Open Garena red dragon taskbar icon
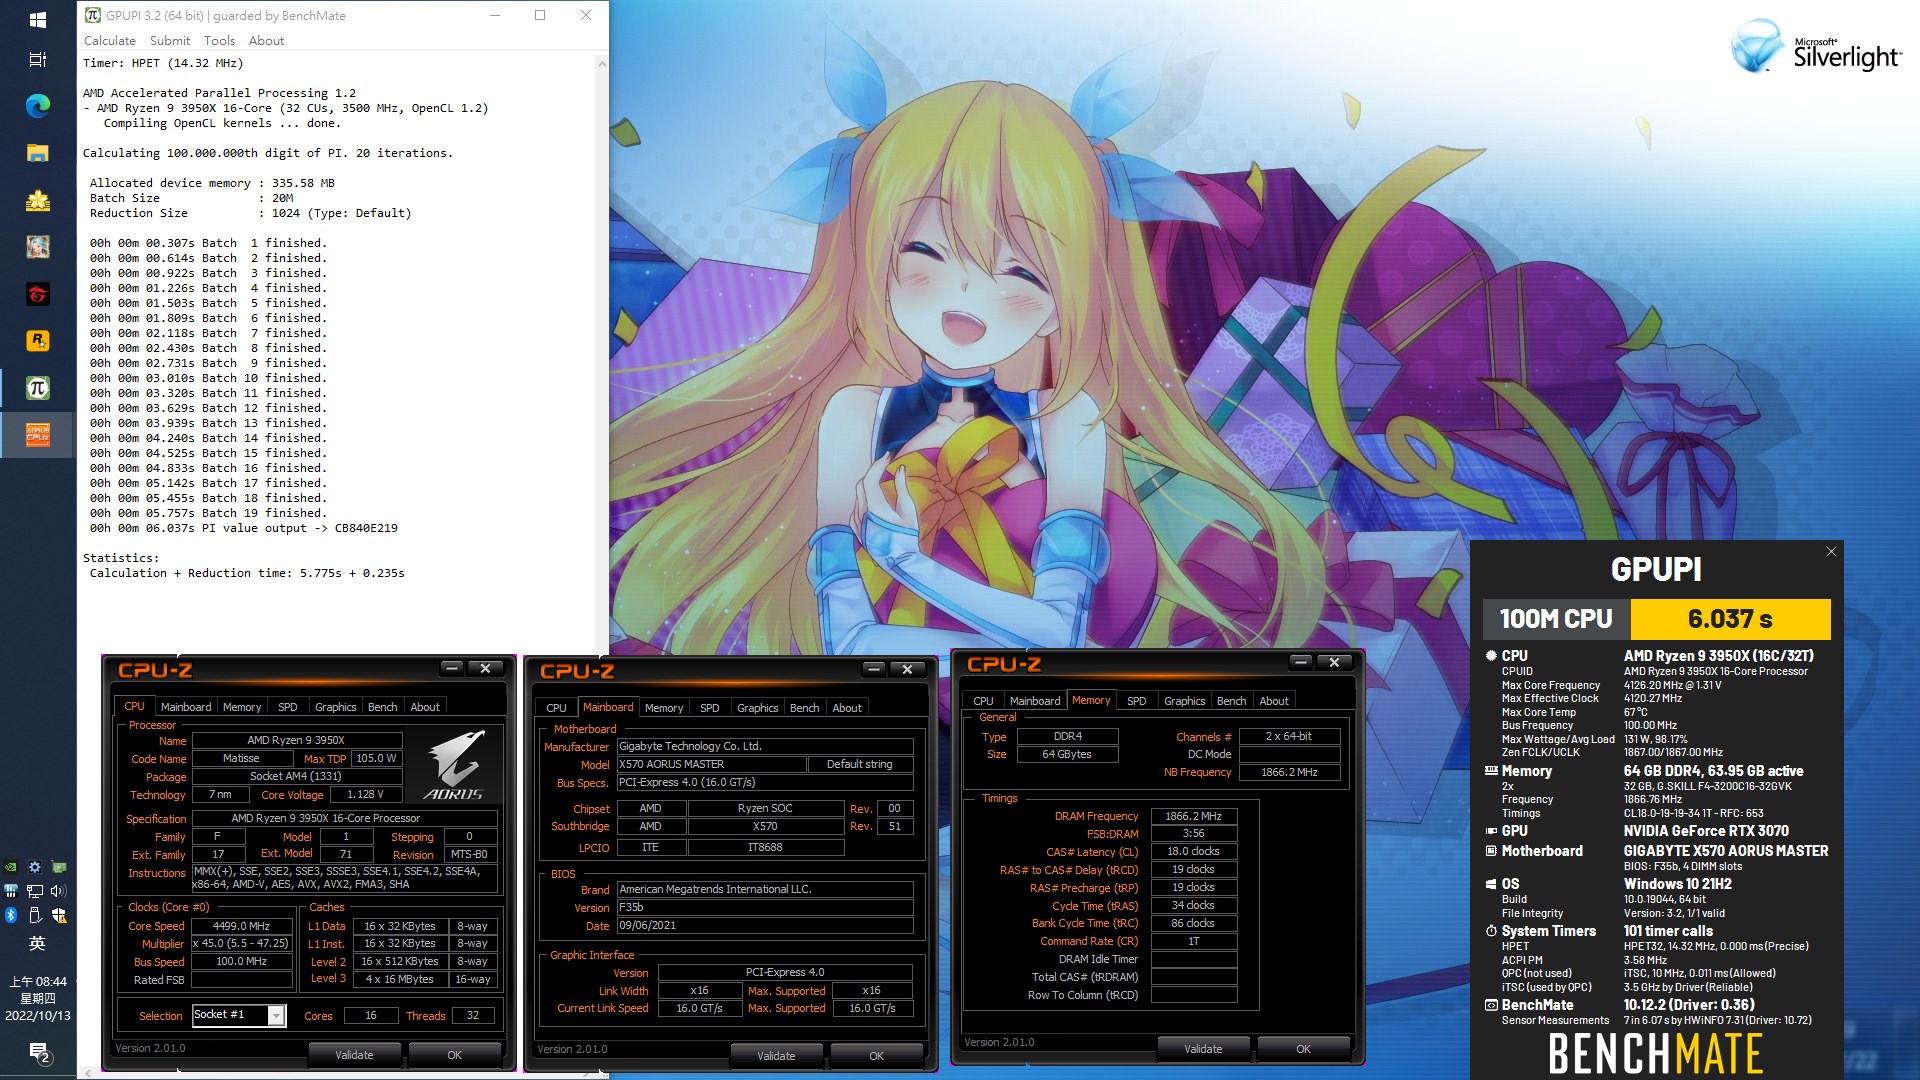 click(x=37, y=294)
